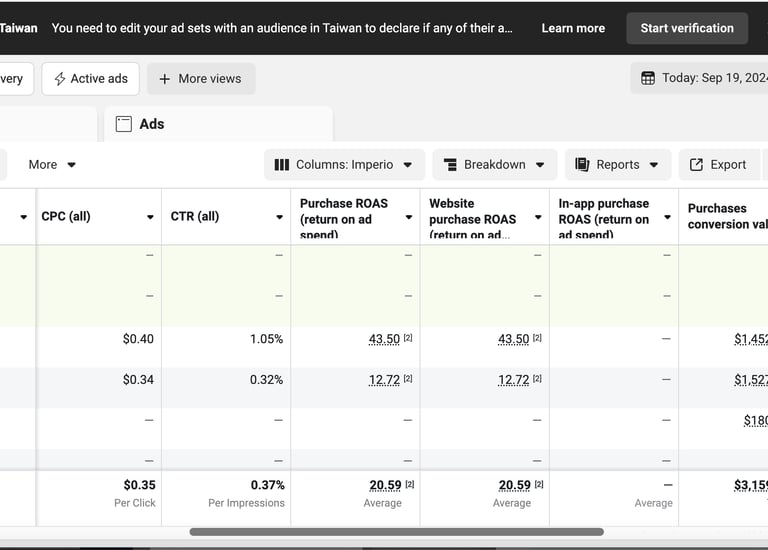
Task: Follow the Learn more link
Action: (573, 28)
